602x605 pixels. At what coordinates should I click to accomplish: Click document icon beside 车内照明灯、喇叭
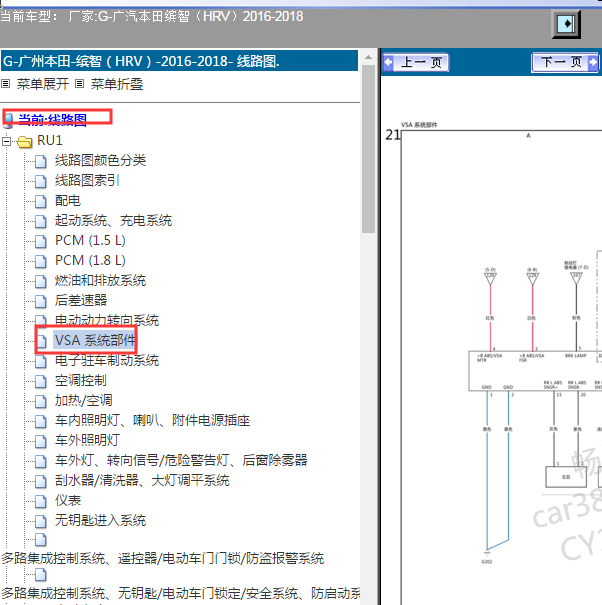pos(41,421)
